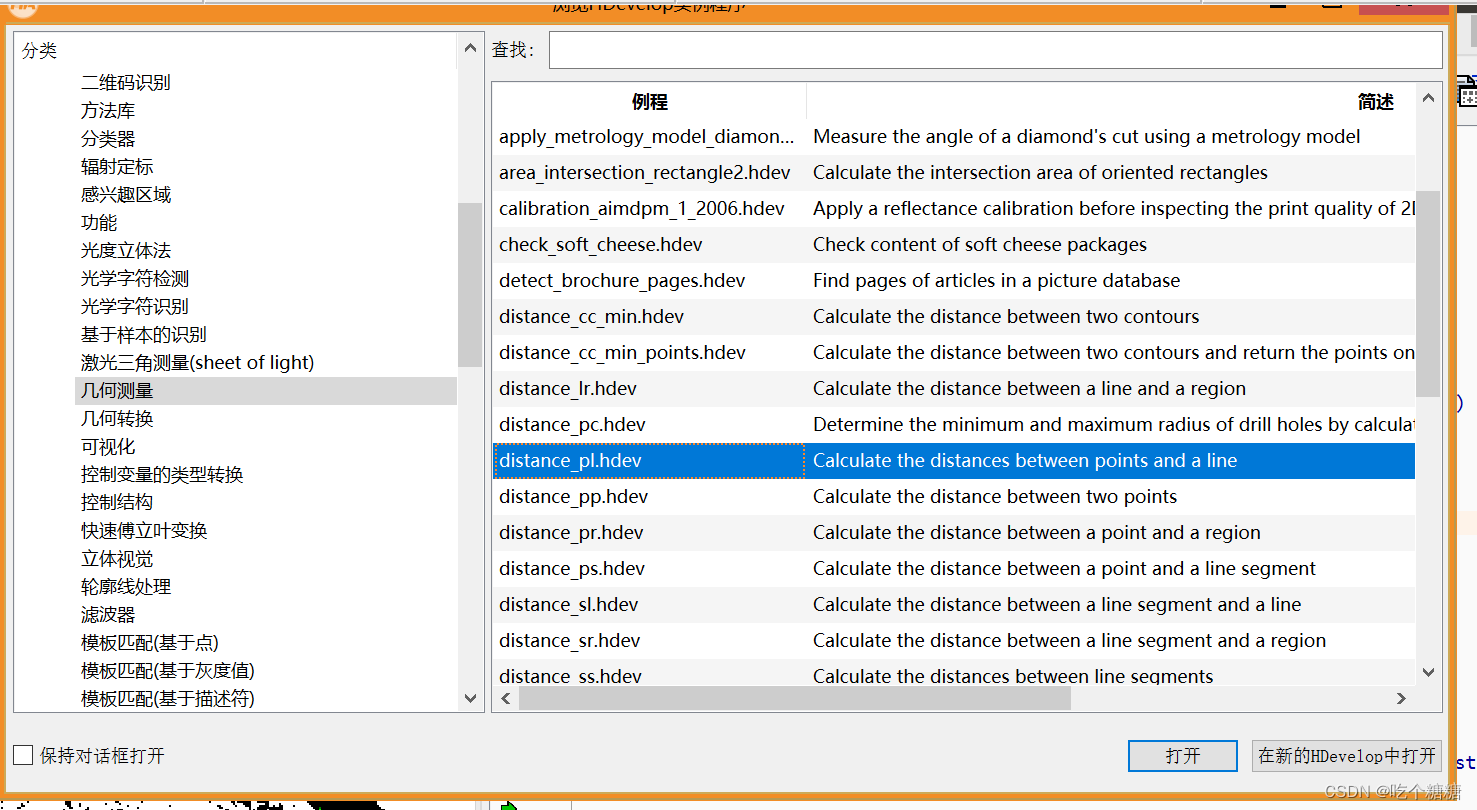Select the 功能 category
The height and width of the screenshot is (810, 1477).
click(x=99, y=223)
